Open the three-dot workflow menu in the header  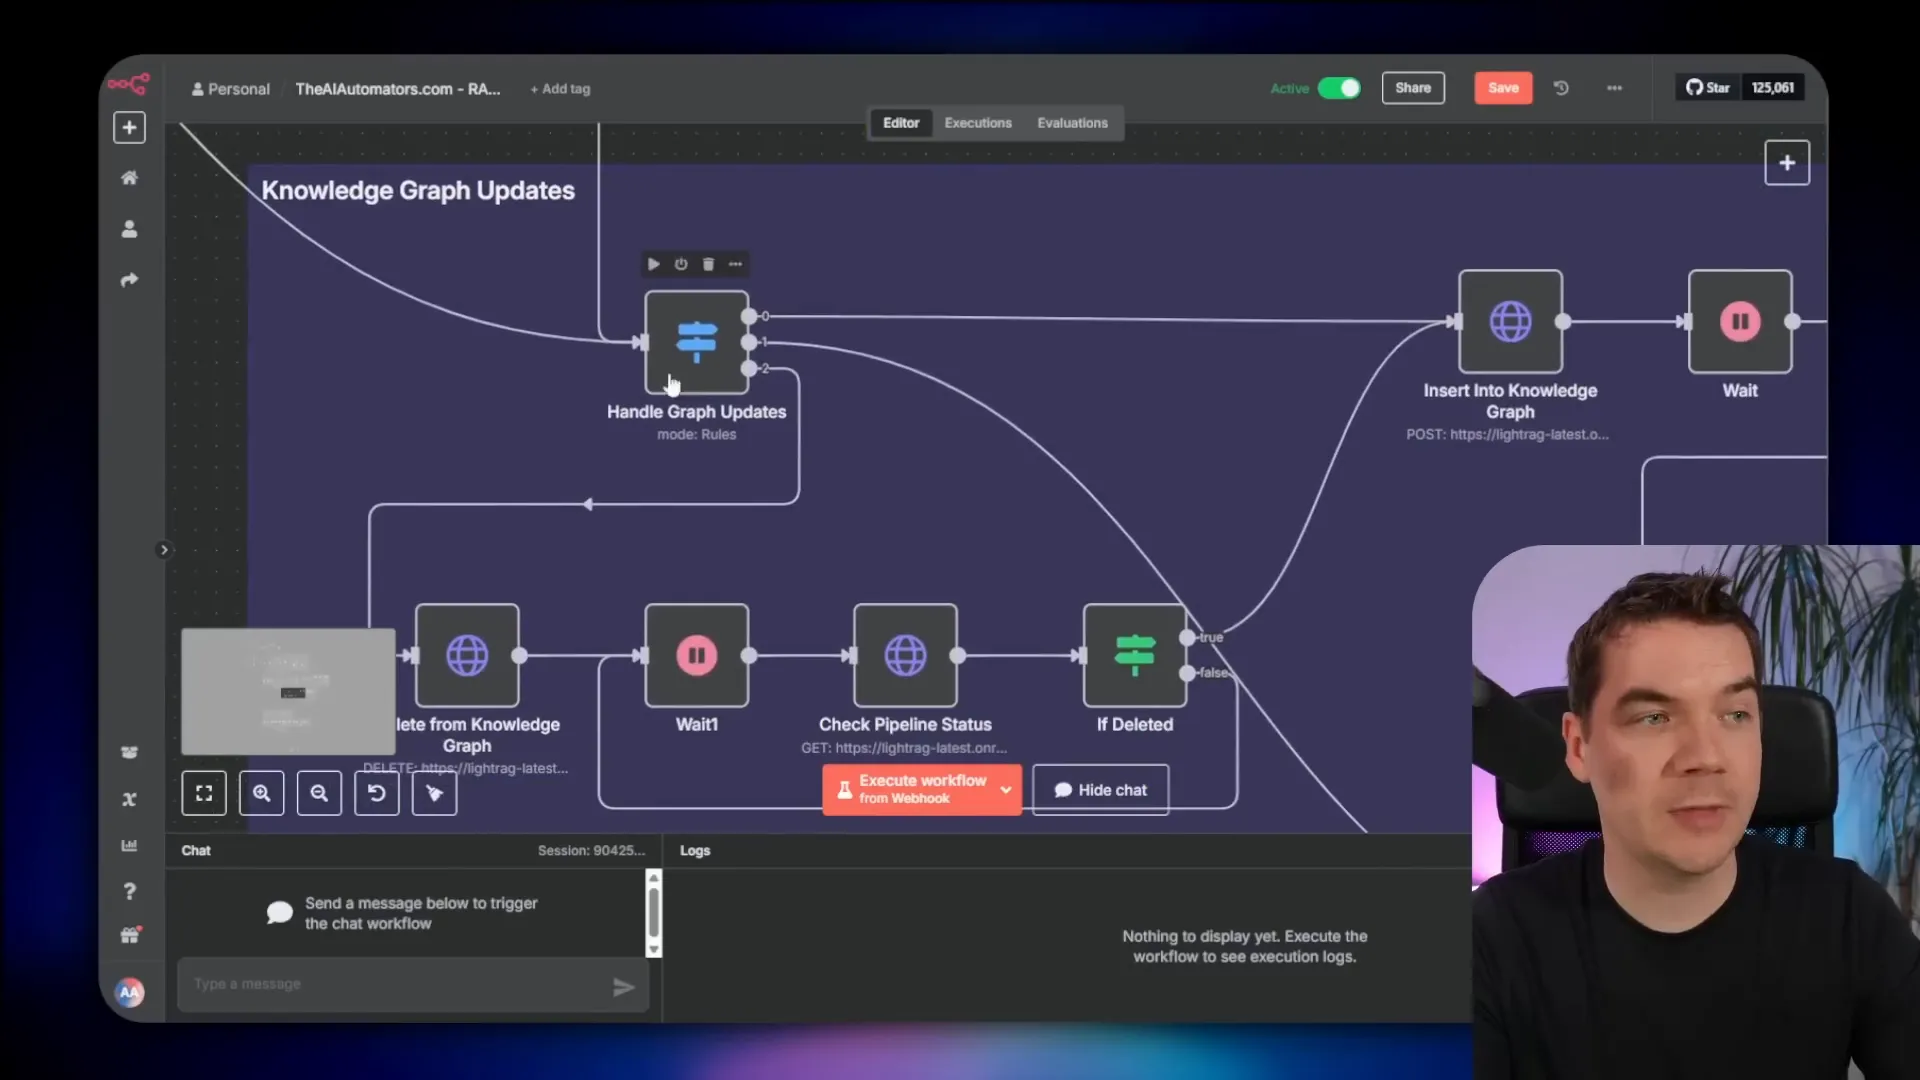(1614, 88)
